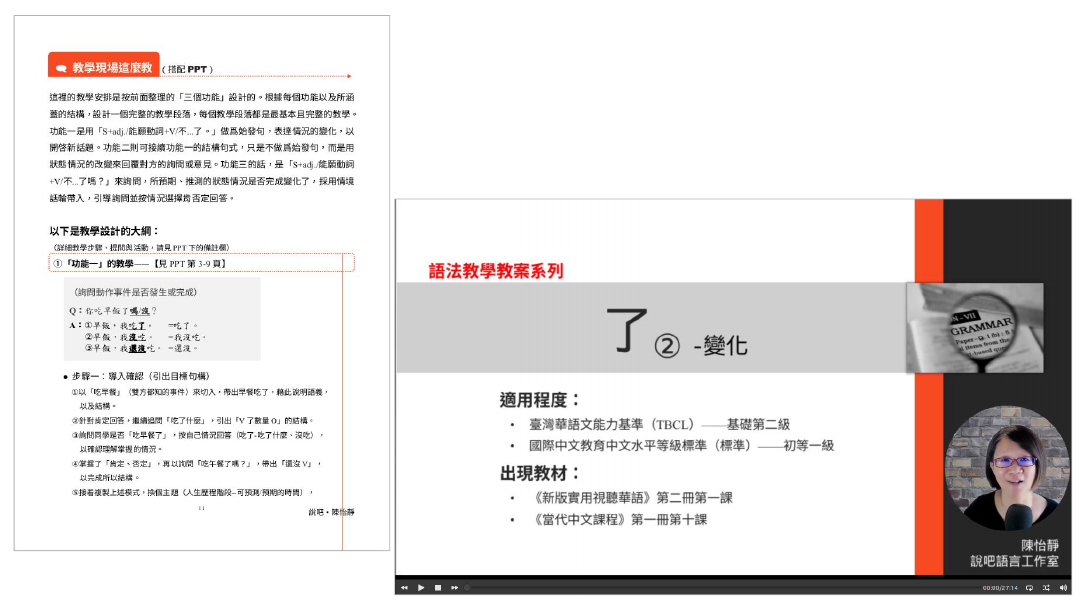Image resolution: width=1080 pixels, height=608 pixels.
Task: Click the GRAMMAR magnifying glass image
Action: pyautogui.click(x=974, y=328)
